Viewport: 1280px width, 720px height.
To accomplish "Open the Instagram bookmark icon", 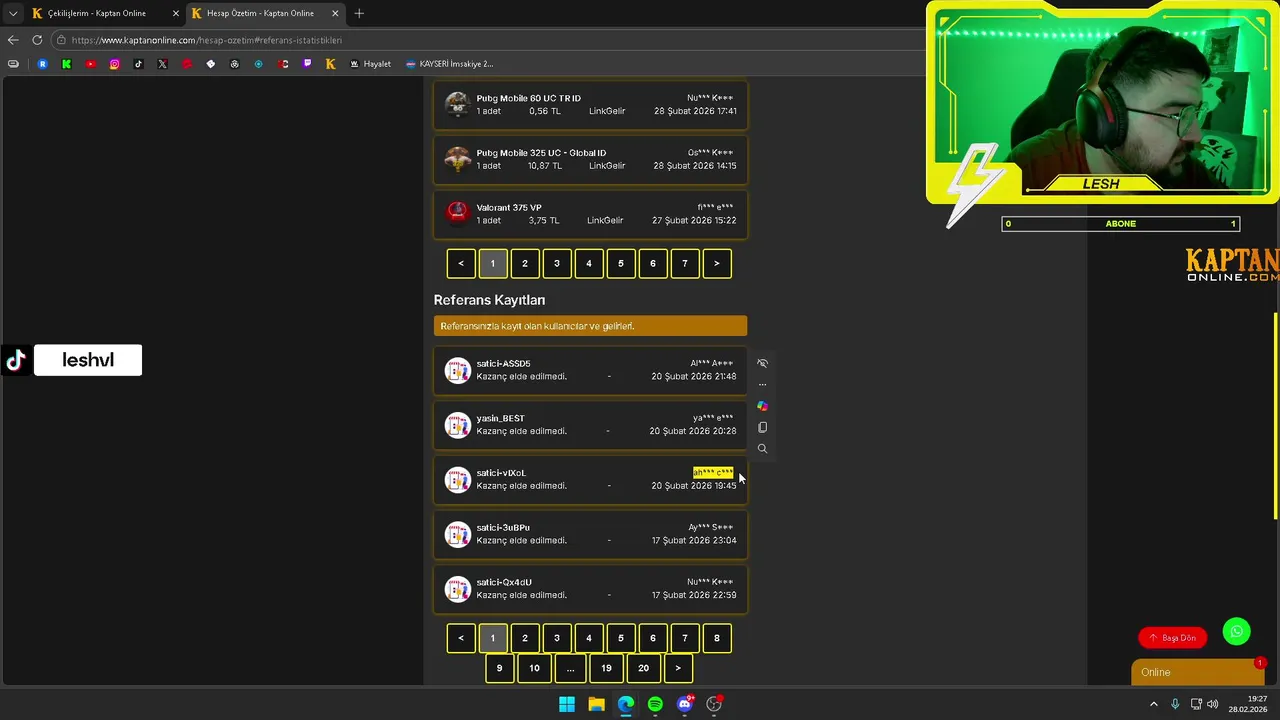I will [x=114, y=64].
